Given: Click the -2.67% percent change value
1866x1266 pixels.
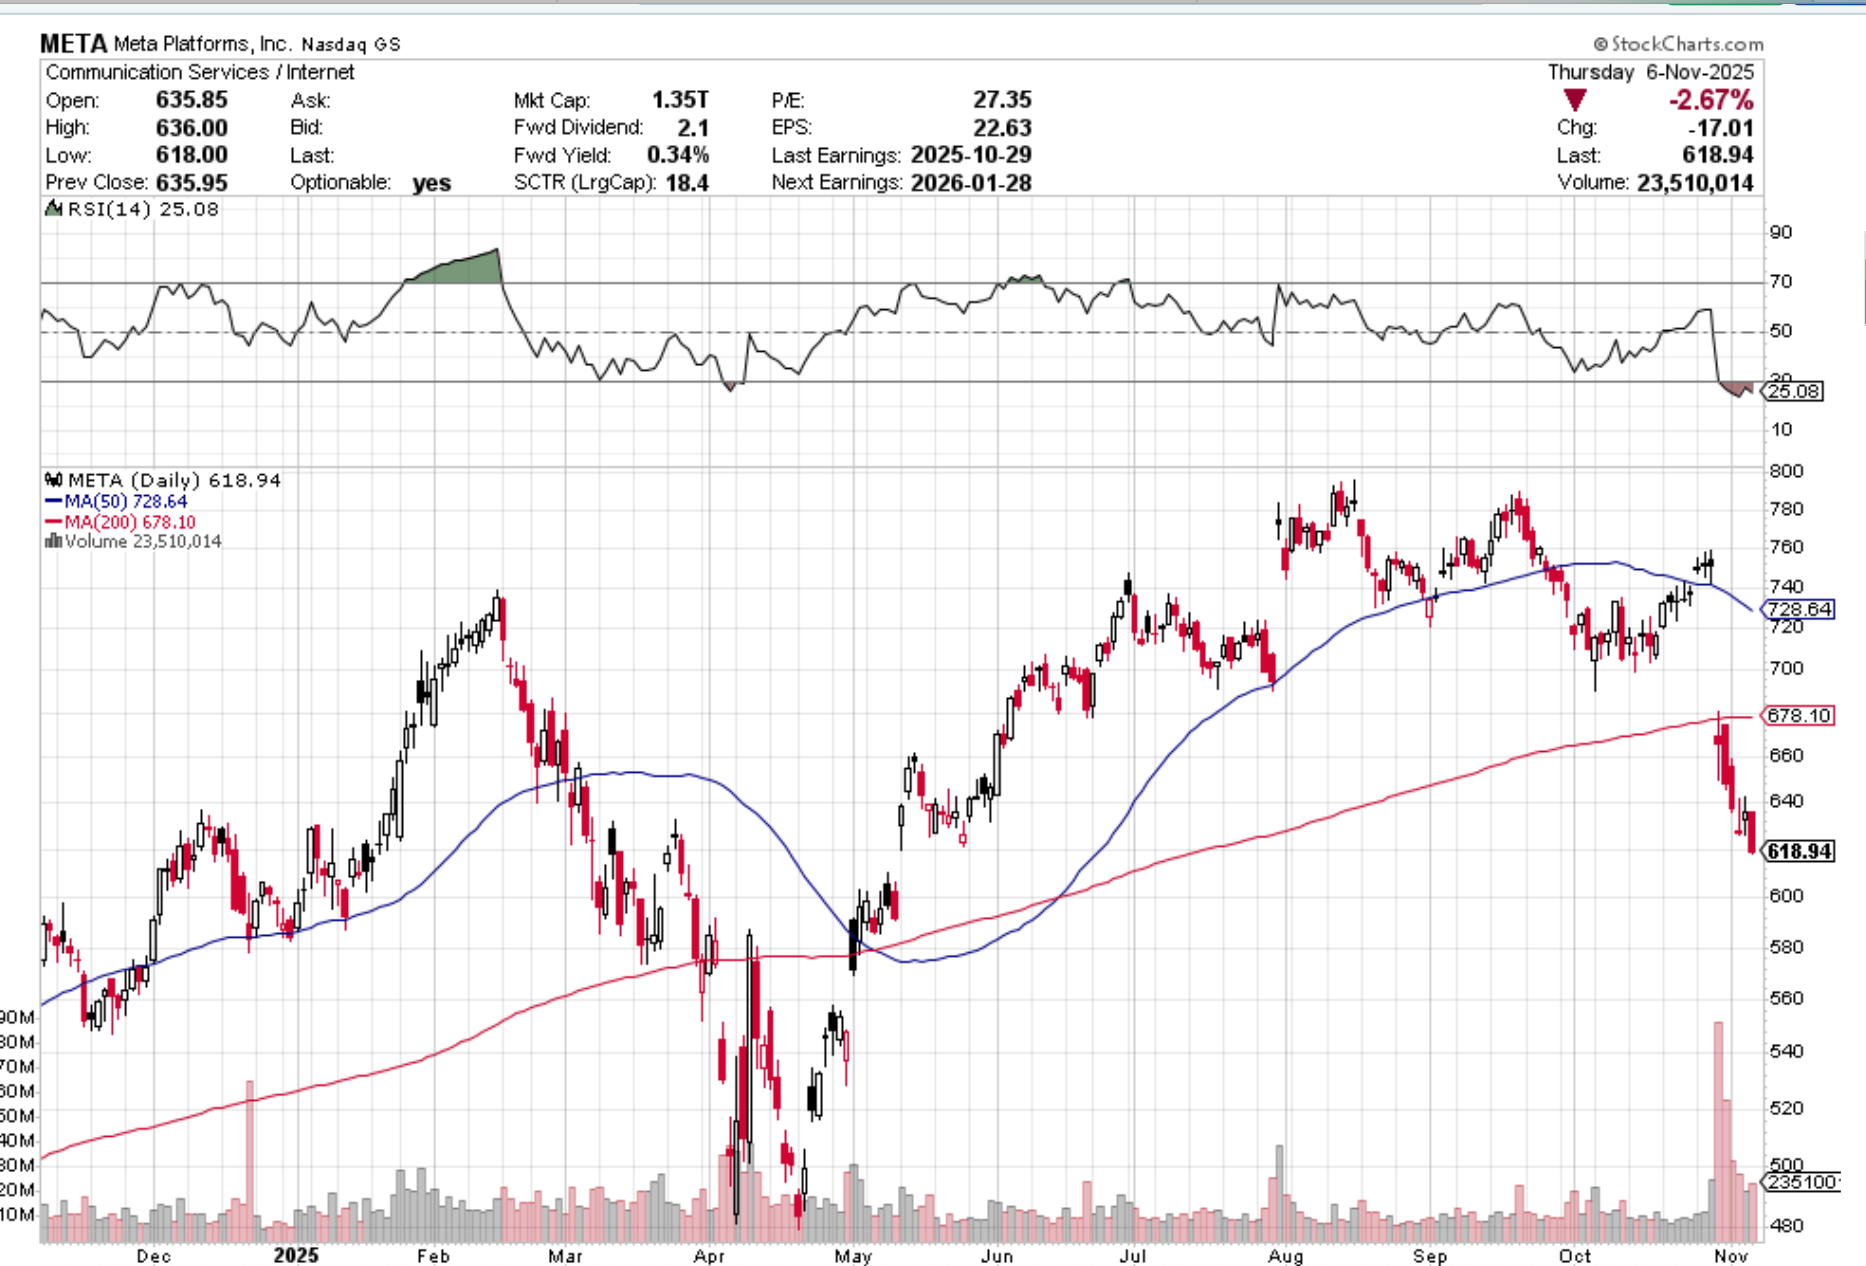Looking at the screenshot, I should tap(1710, 100).
